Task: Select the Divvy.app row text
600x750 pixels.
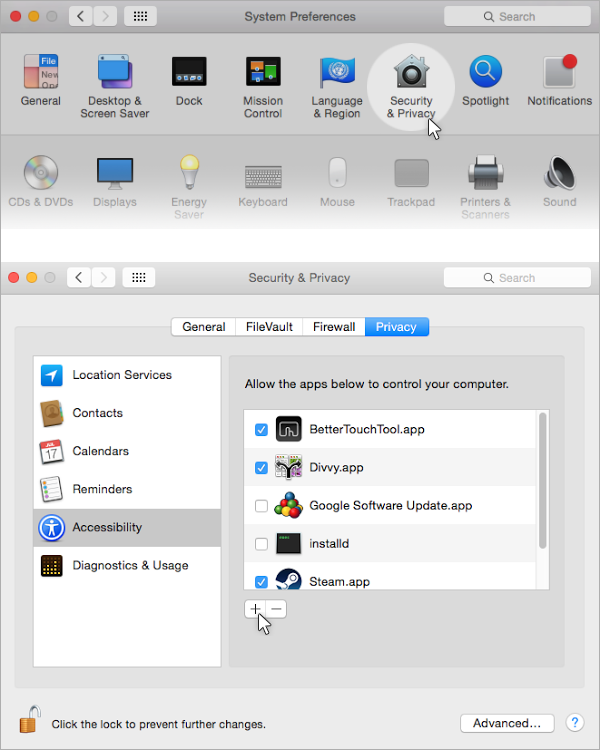Action: [336, 467]
